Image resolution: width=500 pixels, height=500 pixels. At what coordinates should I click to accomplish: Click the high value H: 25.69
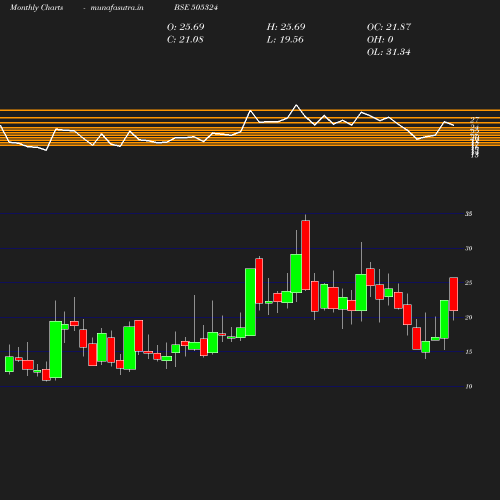(286, 27)
